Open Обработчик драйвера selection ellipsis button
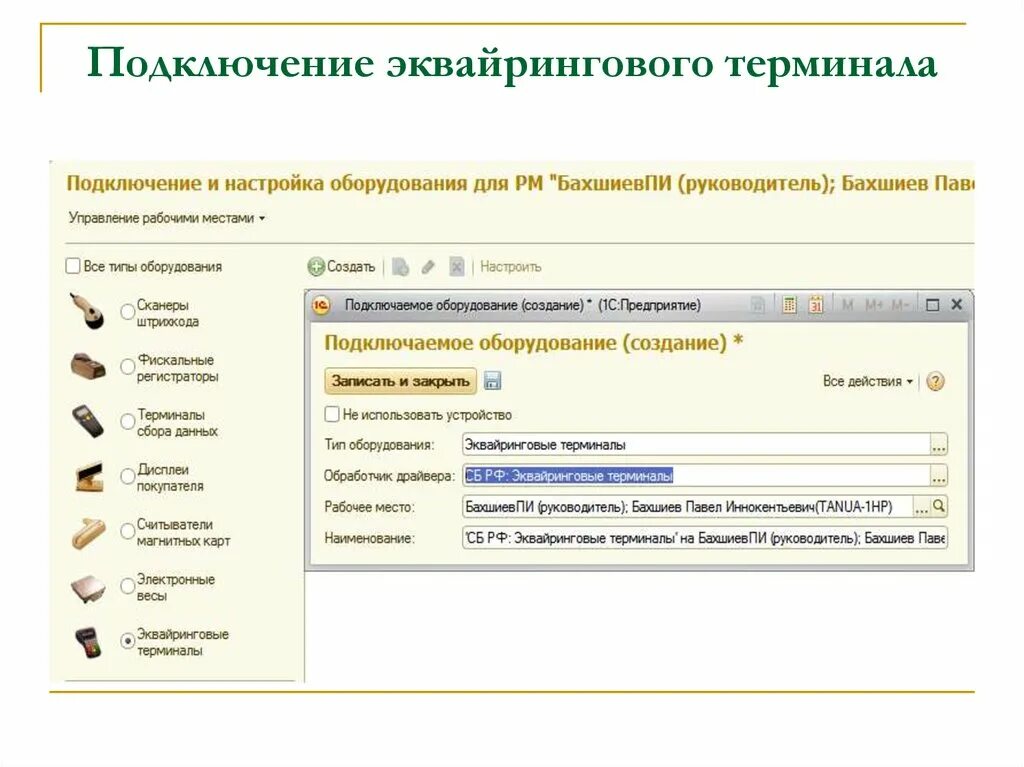 point(938,476)
